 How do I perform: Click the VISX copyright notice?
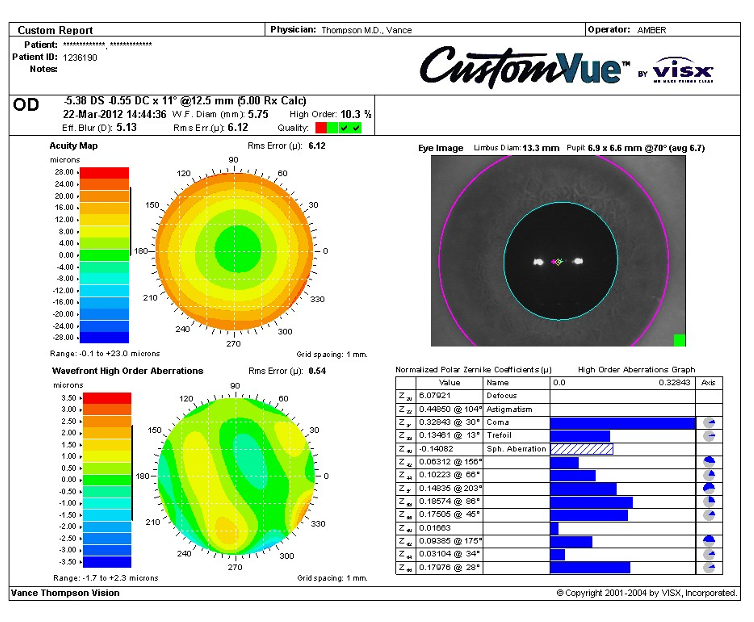[647, 593]
